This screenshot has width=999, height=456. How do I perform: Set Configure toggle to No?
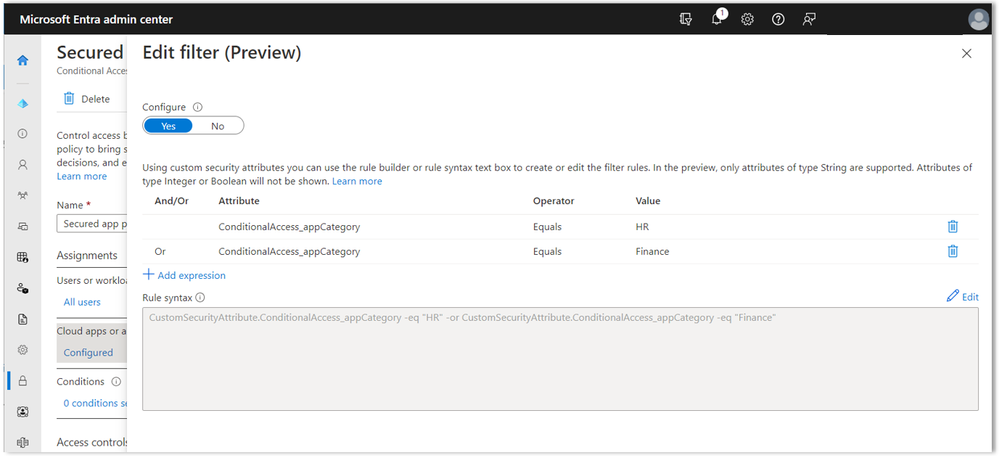218,126
